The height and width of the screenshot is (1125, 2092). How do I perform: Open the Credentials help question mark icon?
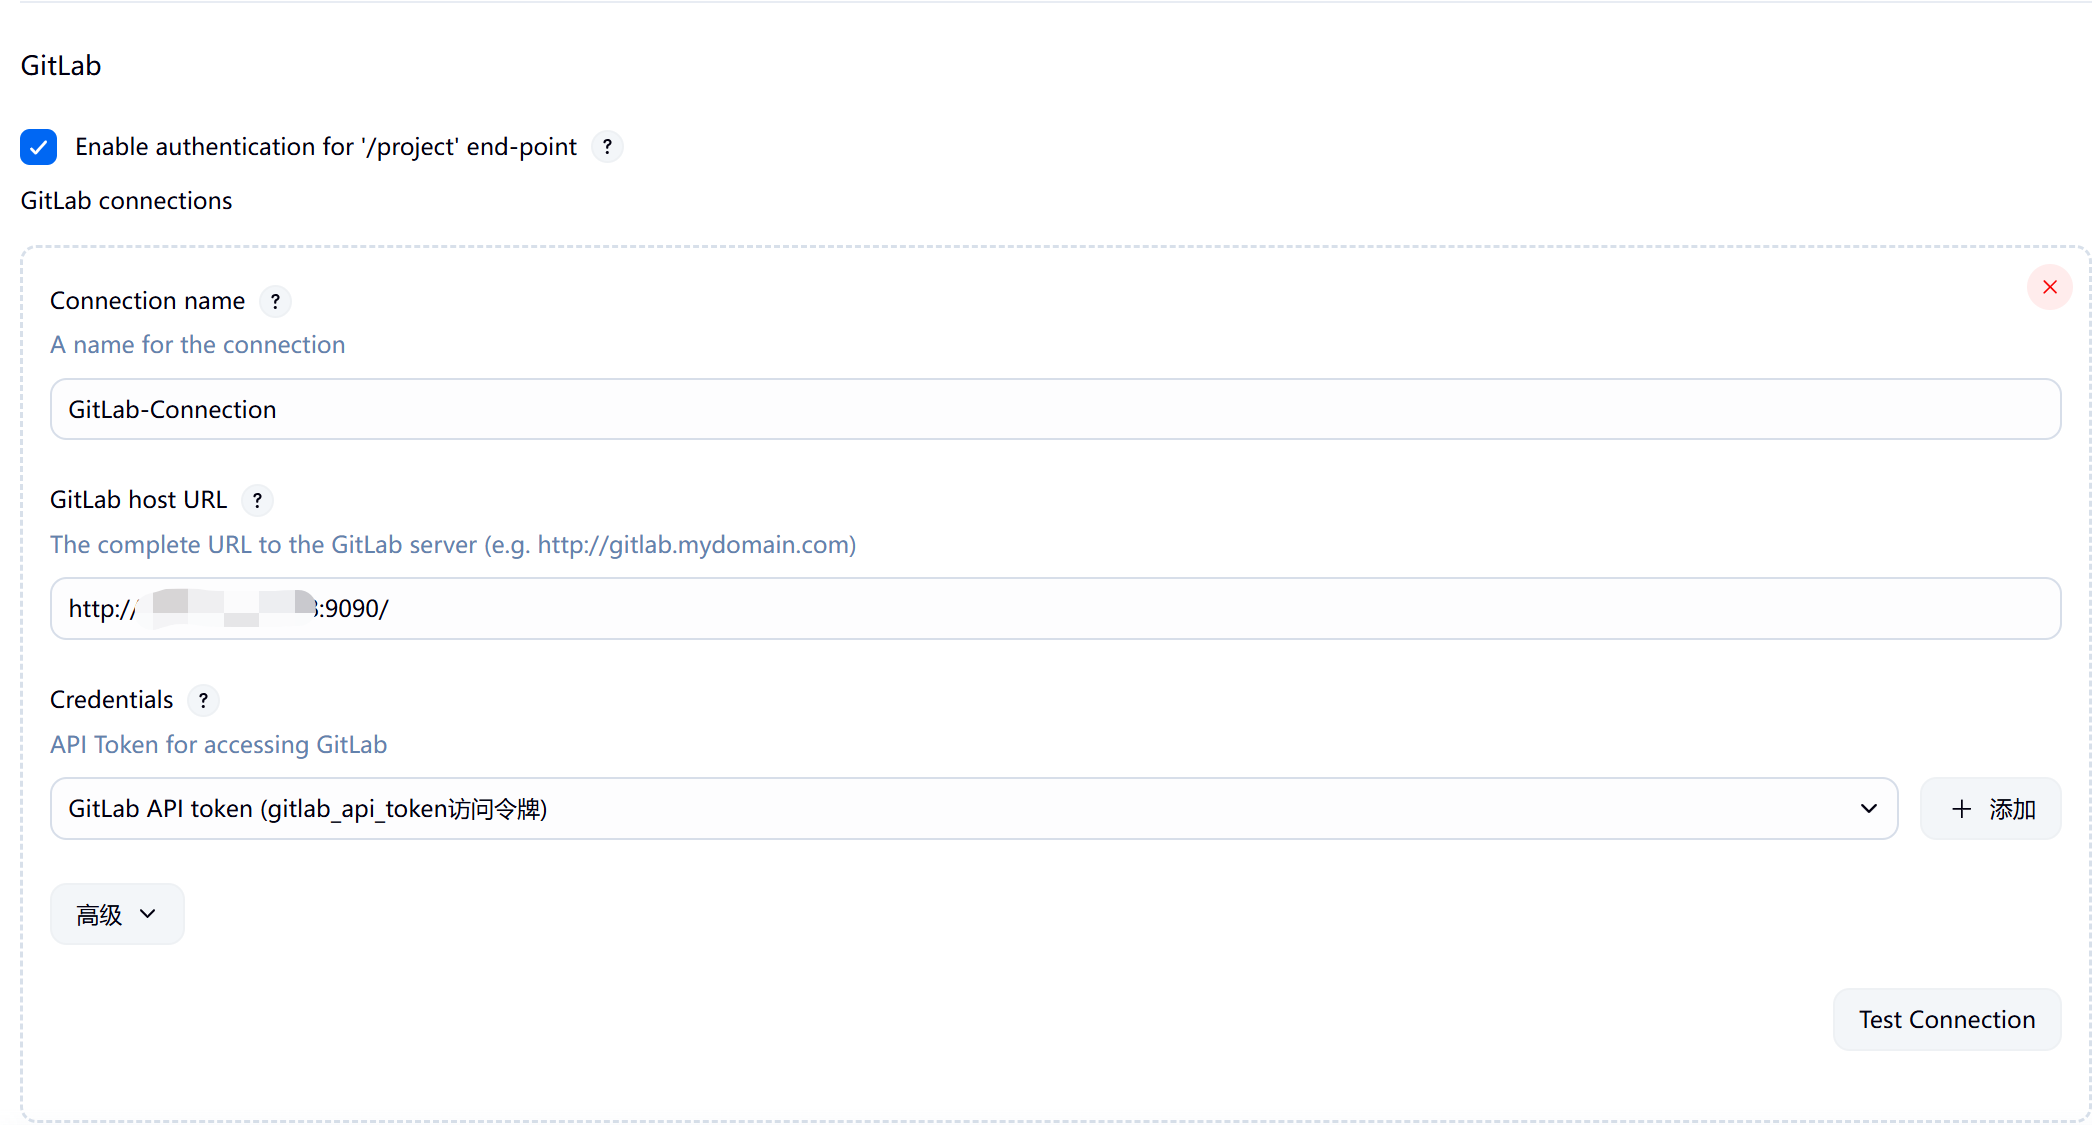(x=203, y=700)
